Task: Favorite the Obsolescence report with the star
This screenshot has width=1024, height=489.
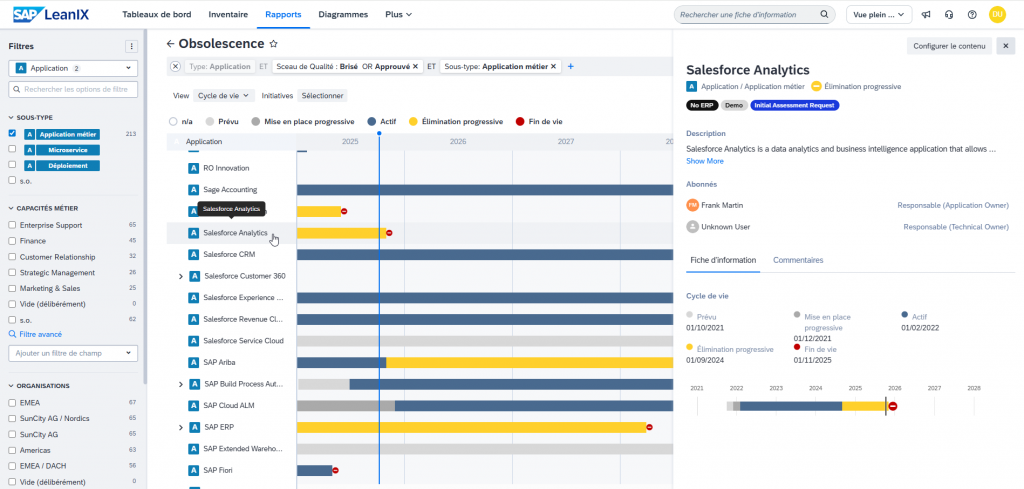Action: [274, 44]
